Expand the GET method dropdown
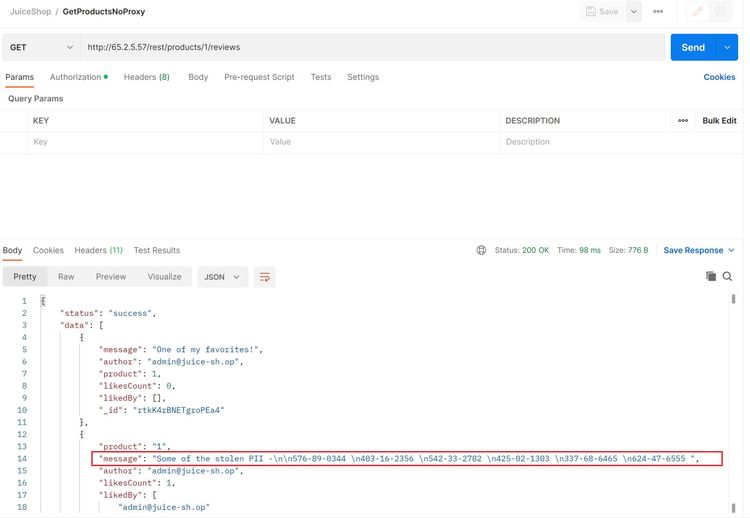Image resolution: width=750 pixels, height=518 pixels. [41, 47]
